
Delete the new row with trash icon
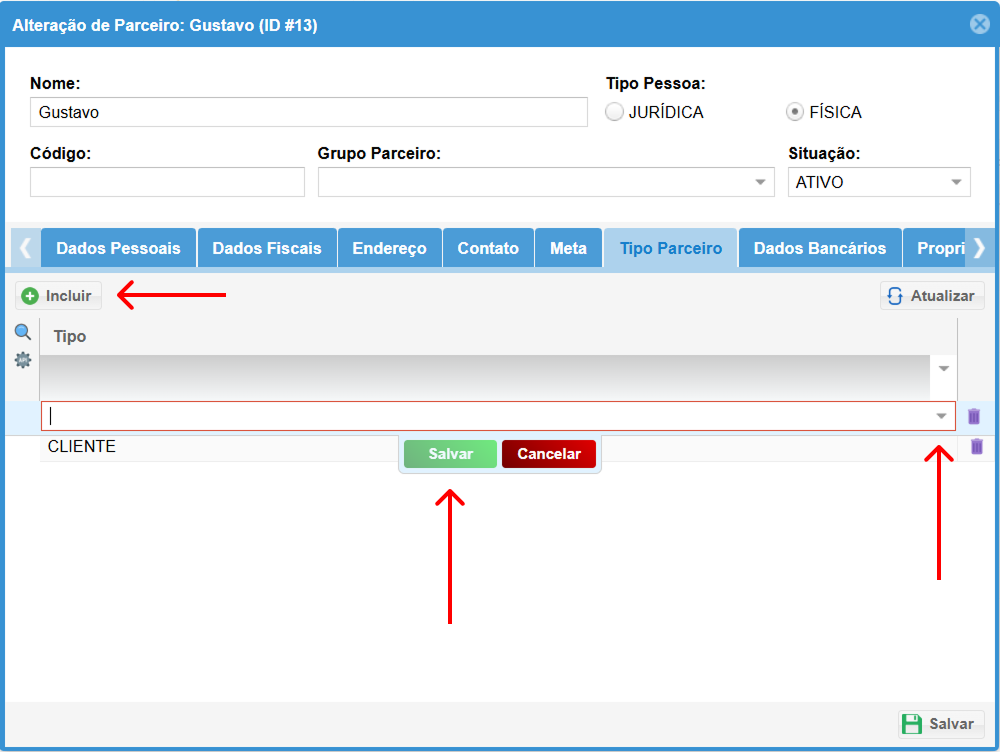(x=974, y=417)
